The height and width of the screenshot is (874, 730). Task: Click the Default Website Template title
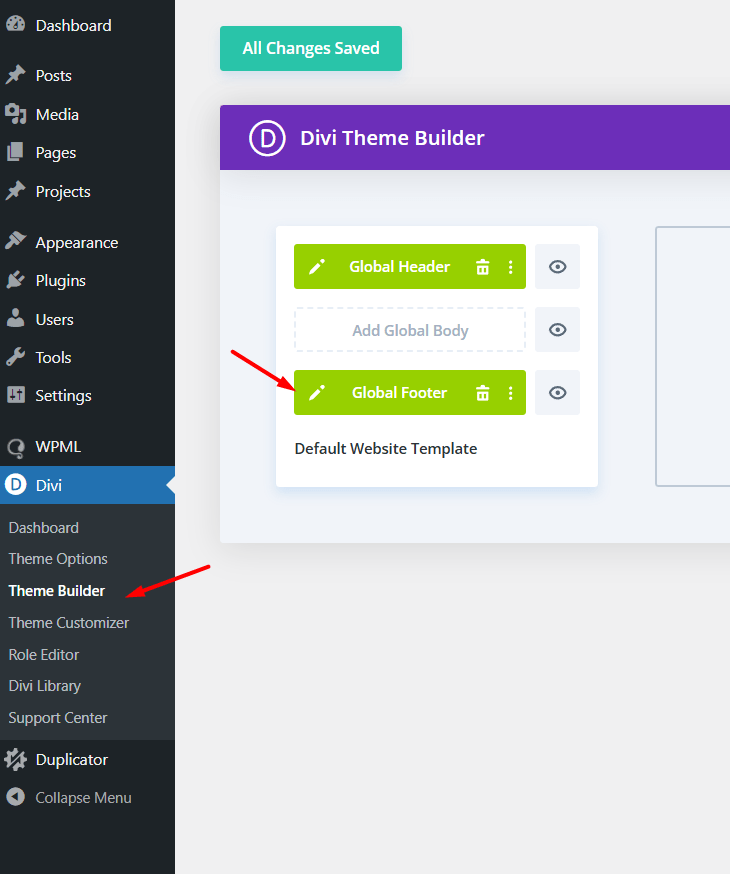pos(386,449)
